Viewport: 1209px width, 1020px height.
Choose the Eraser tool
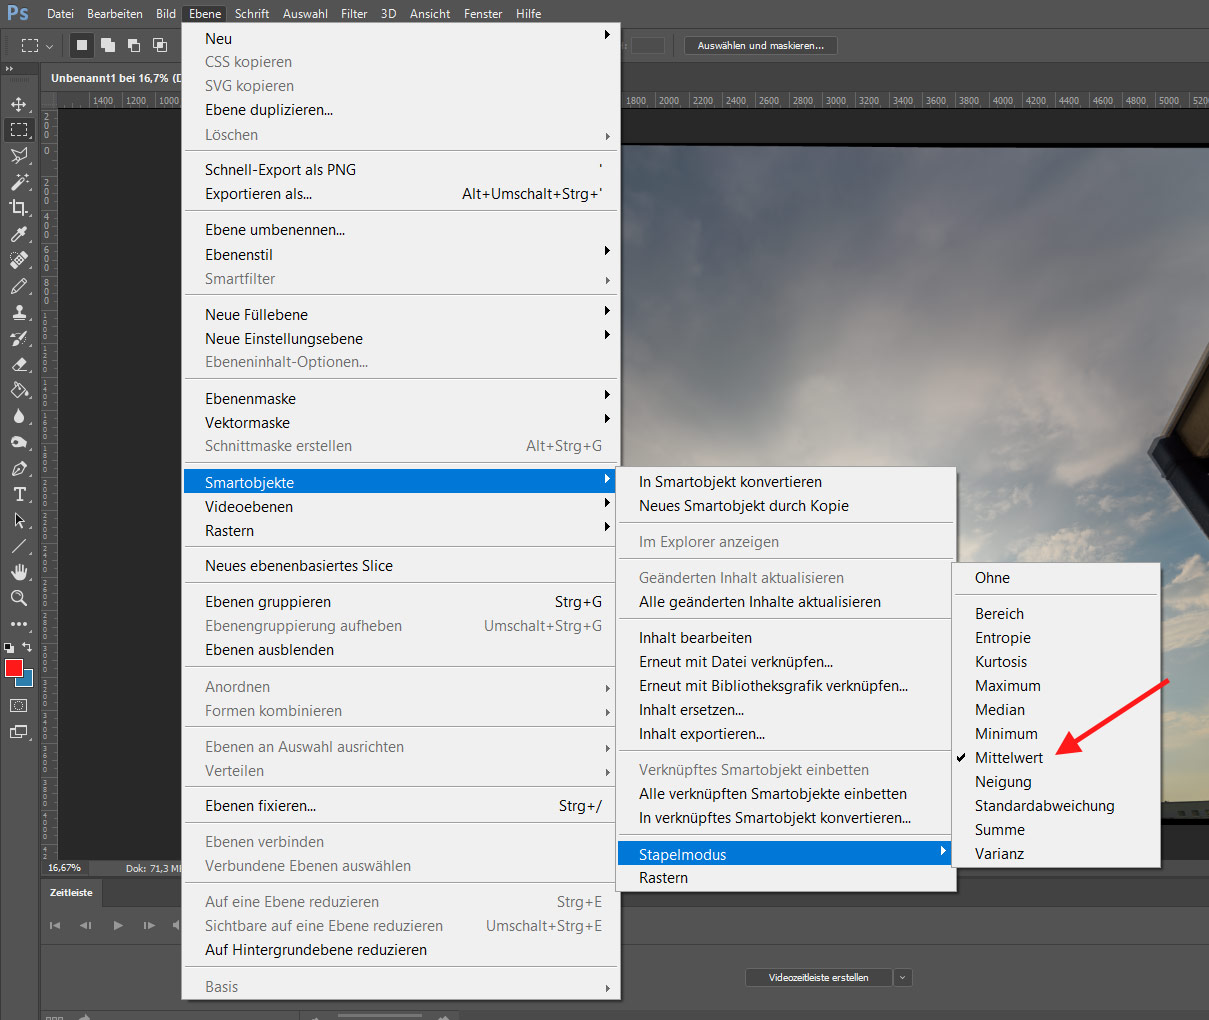(19, 365)
